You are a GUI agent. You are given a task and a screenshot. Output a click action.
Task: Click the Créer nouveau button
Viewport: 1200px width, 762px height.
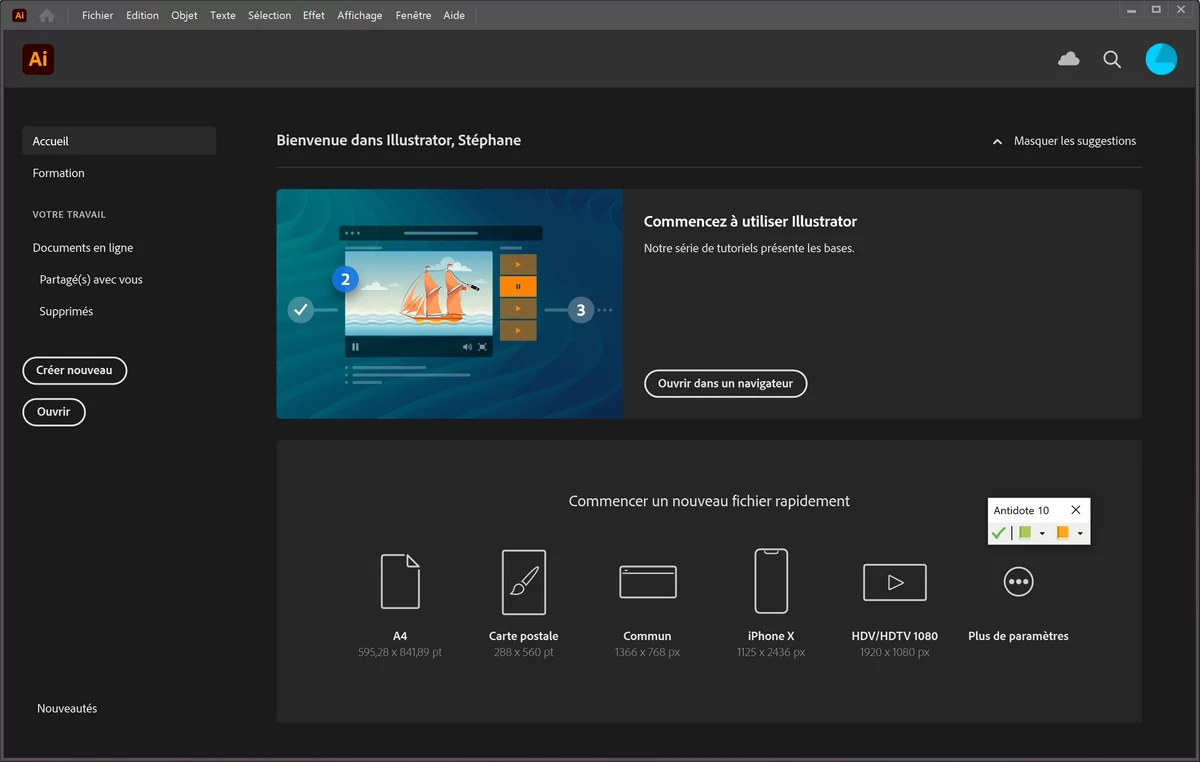click(75, 370)
